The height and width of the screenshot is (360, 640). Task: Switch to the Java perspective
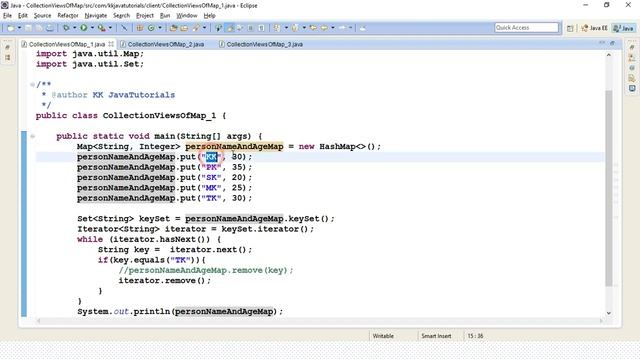(624, 28)
